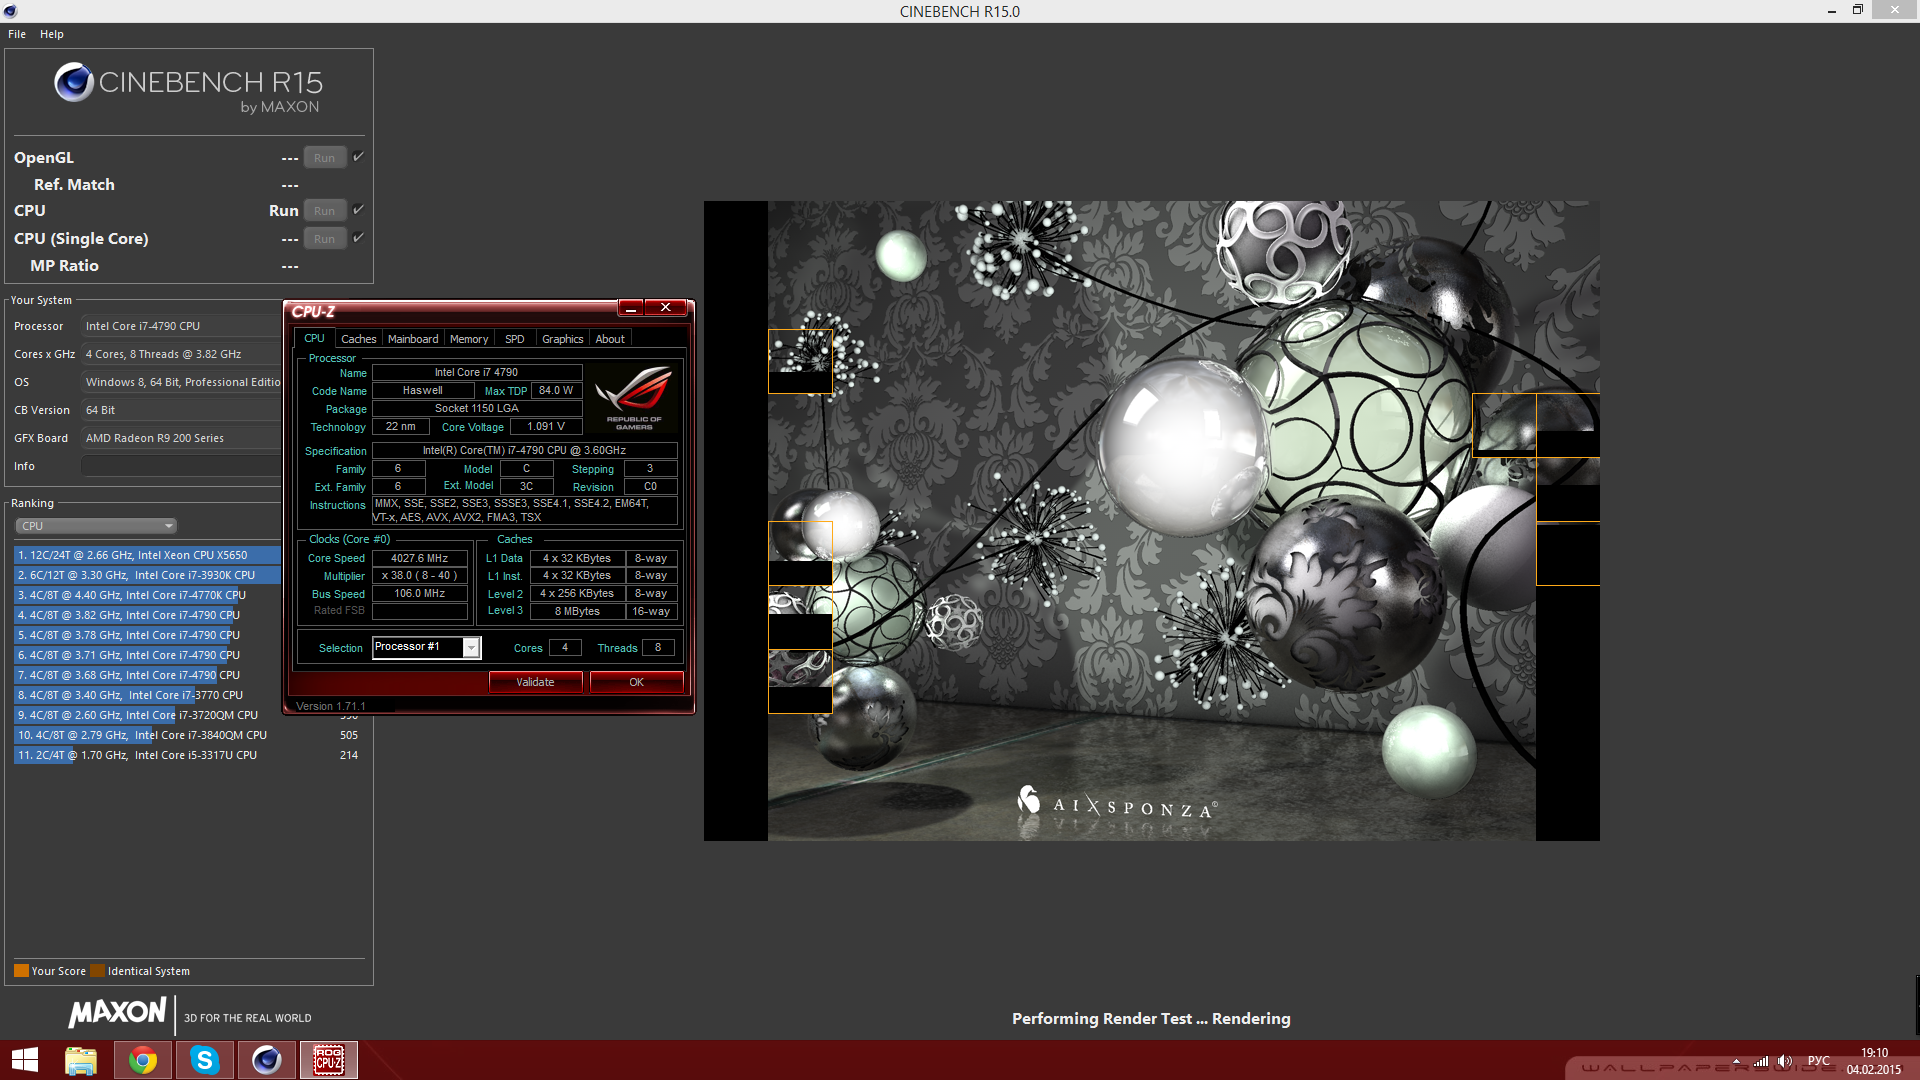The width and height of the screenshot is (1920, 1080).
Task: Minimize the CPU-Z window
Action: point(631,308)
